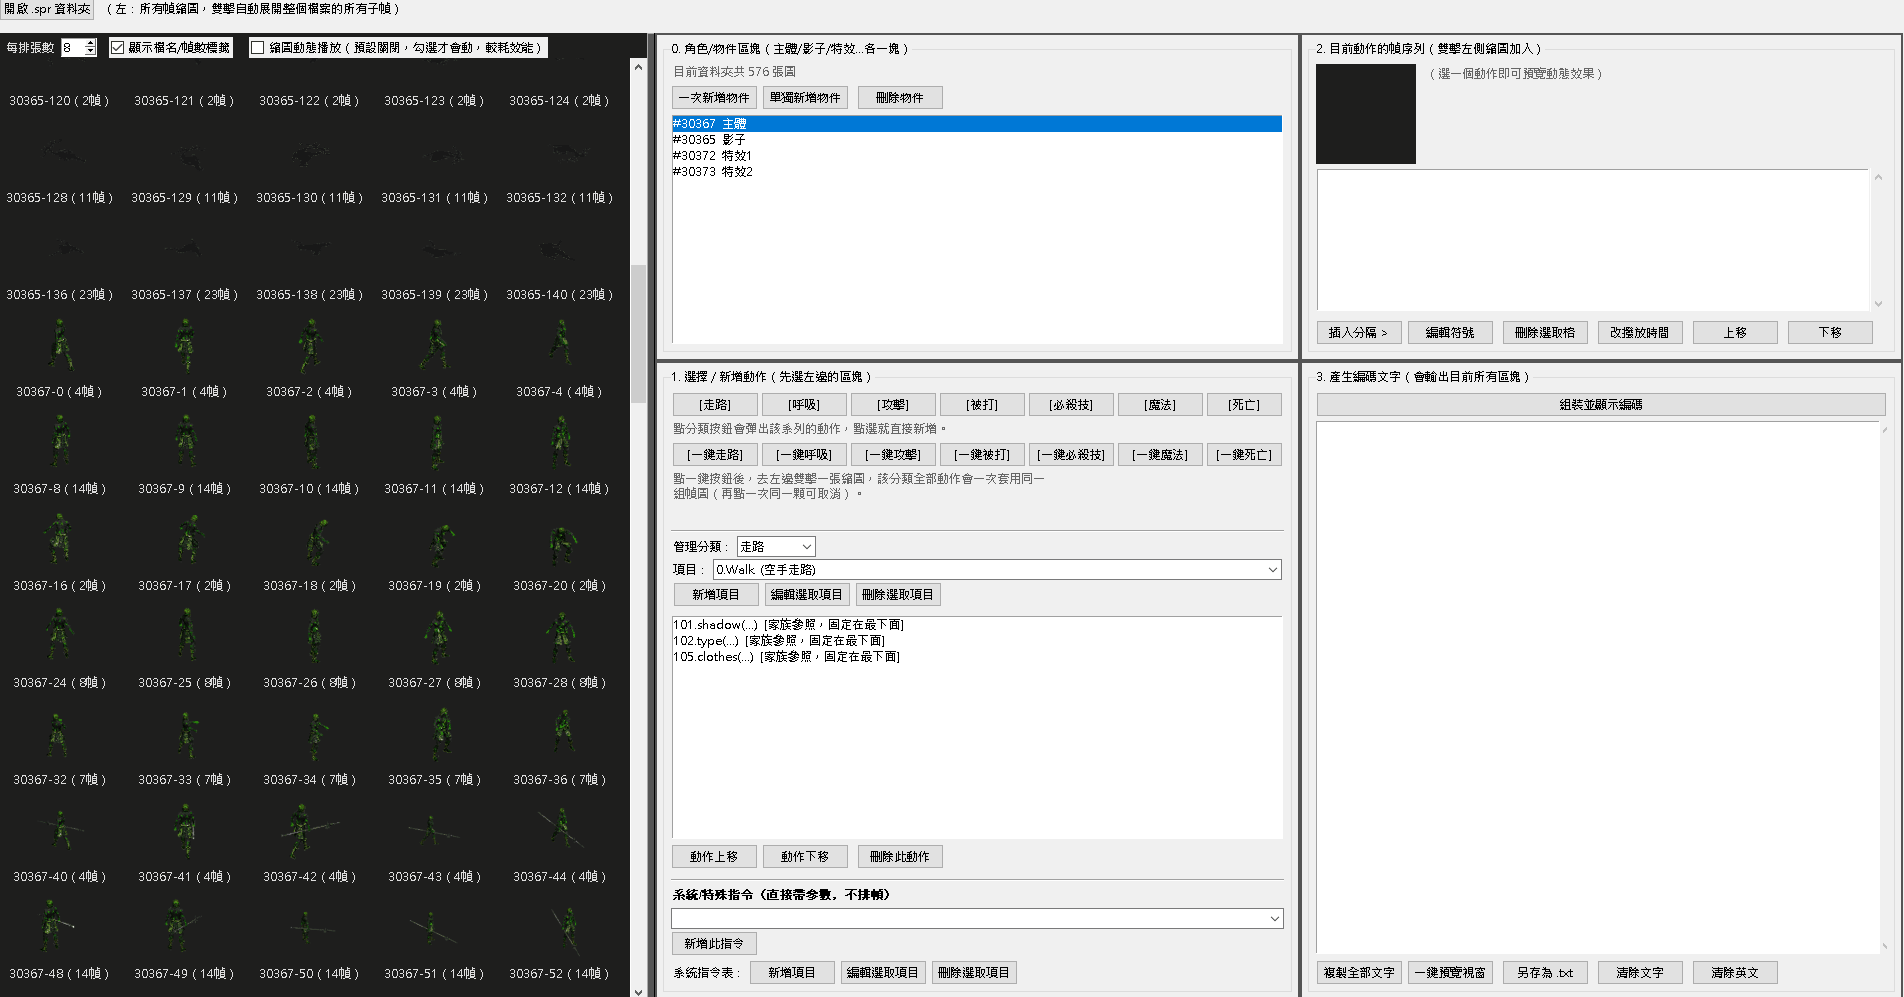Screen dimensions: 1904x997
Task: Click [一鍵攻擊] button
Action: 893,454
